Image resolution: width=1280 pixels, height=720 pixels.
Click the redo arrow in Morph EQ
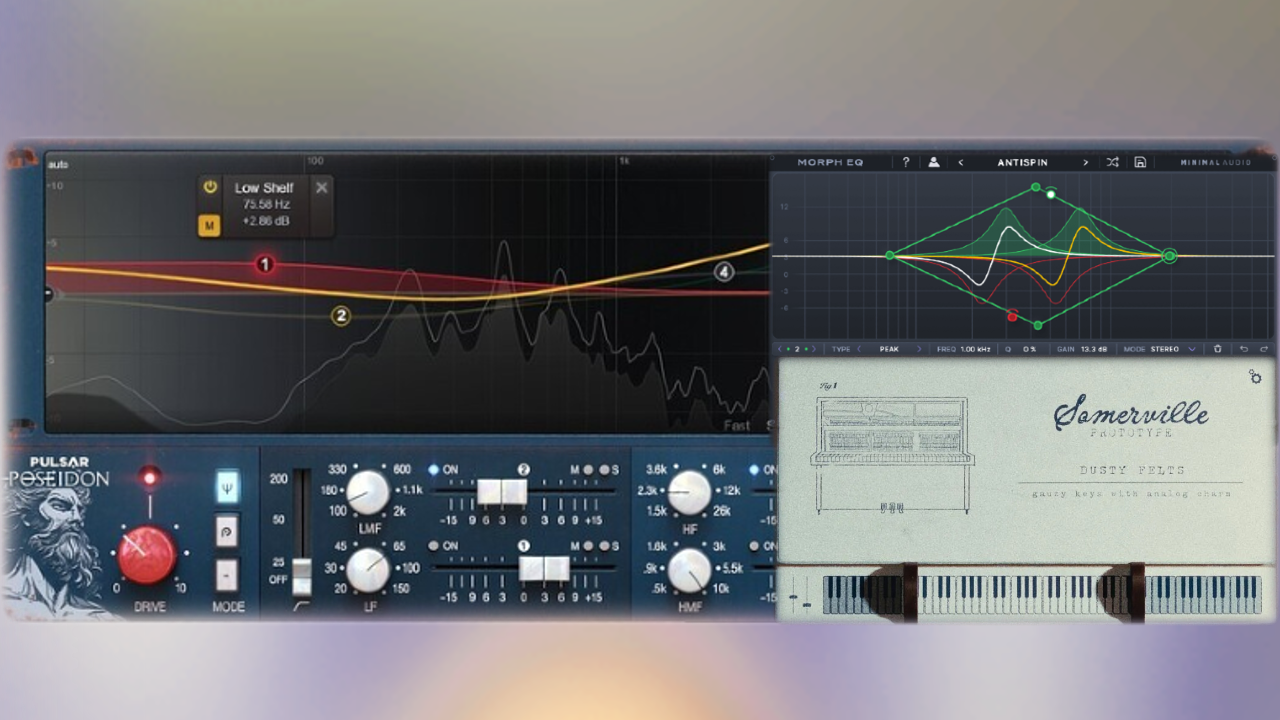click(x=1264, y=349)
